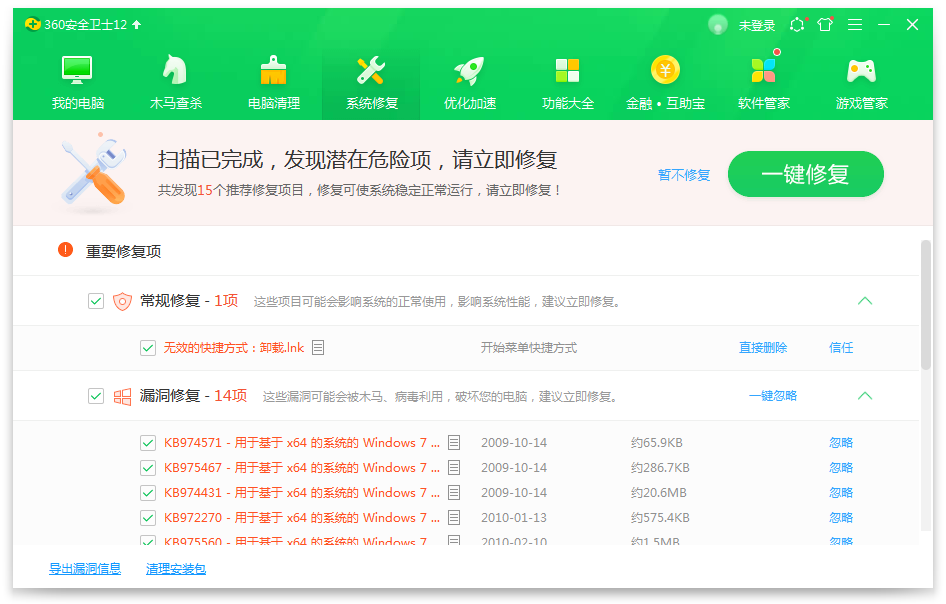946x604 pixels.
Task: Click the 约286.7KB size cell
Action: coord(660,468)
